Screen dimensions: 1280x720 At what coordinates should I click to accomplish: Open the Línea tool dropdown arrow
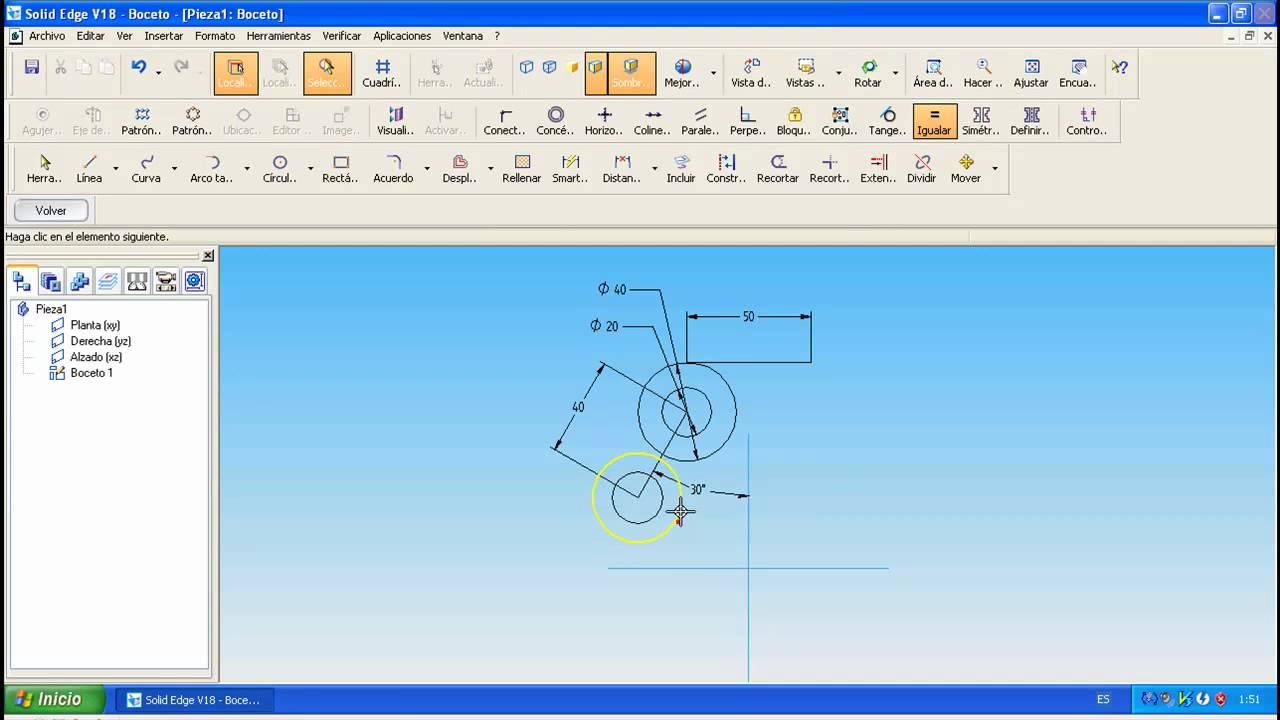coord(115,168)
